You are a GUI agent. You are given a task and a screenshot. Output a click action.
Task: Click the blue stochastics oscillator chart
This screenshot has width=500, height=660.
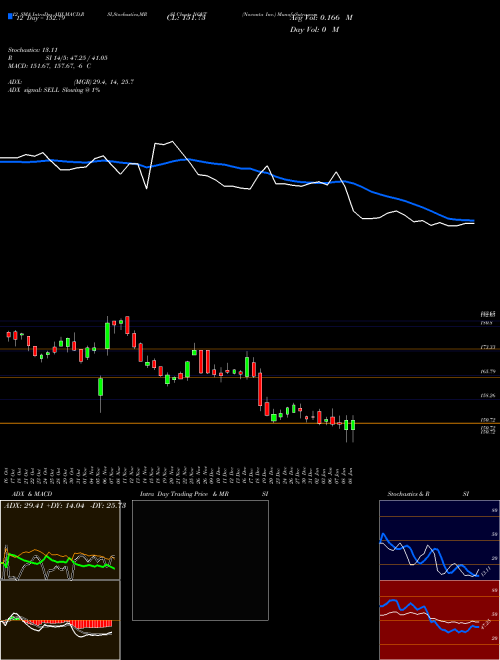tap(439, 540)
